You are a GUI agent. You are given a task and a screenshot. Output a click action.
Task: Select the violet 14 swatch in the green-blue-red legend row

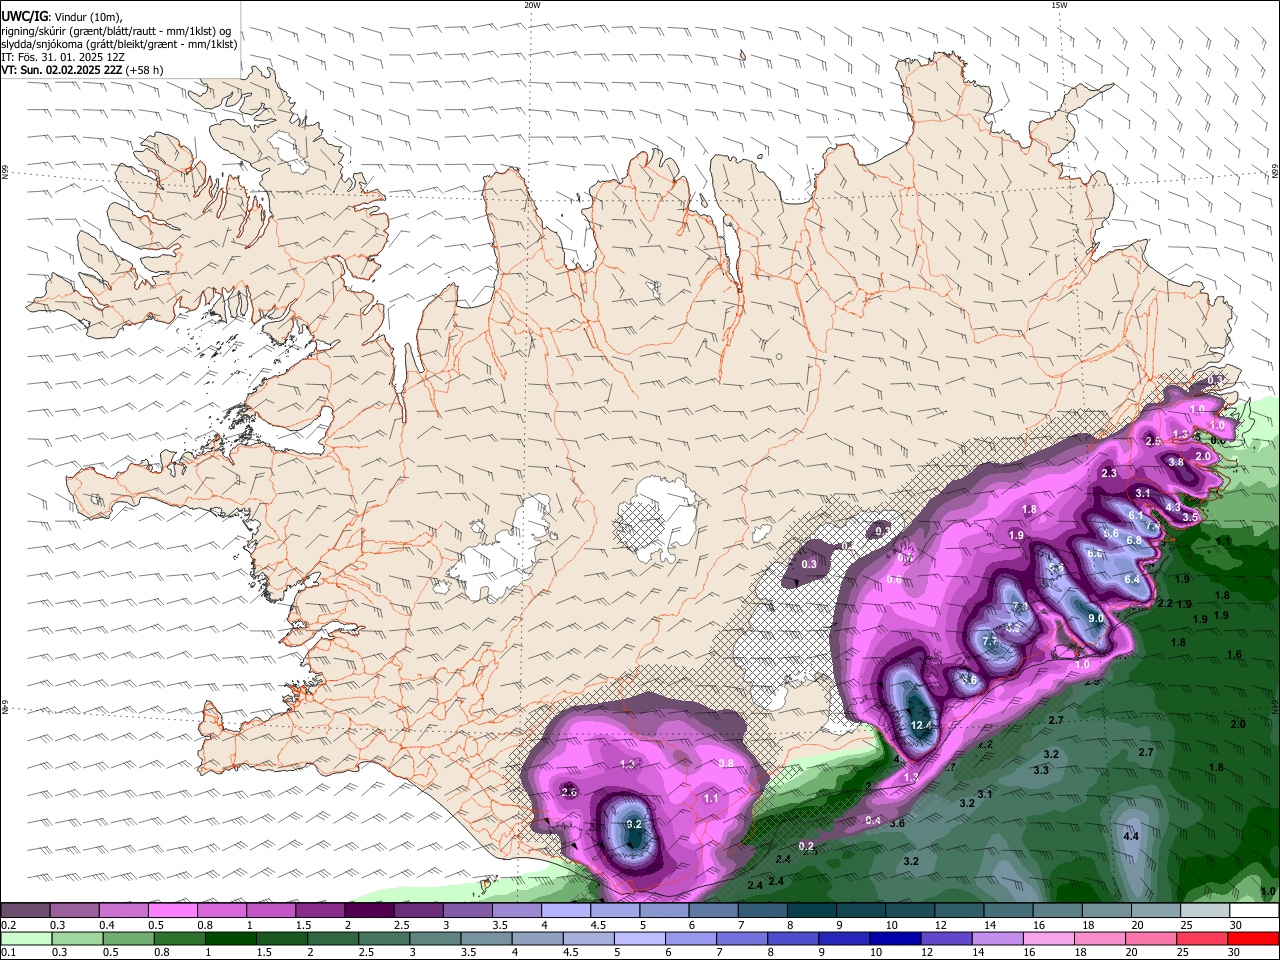coord(996,938)
